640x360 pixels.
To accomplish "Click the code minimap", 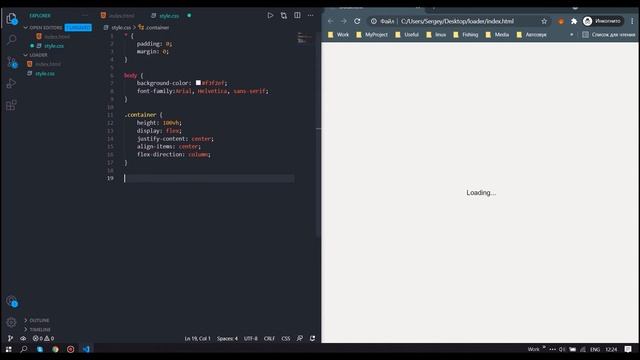I will (x=305, y=38).
